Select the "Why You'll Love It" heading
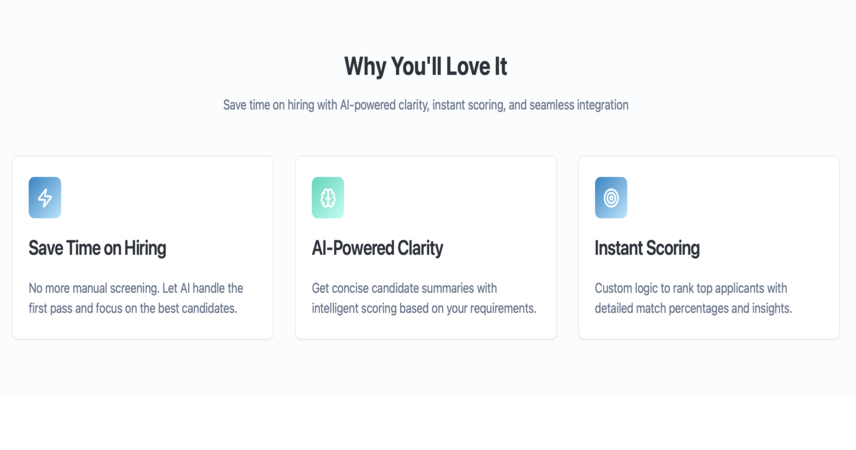The height and width of the screenshot is (450, 856). pos(425,67)
